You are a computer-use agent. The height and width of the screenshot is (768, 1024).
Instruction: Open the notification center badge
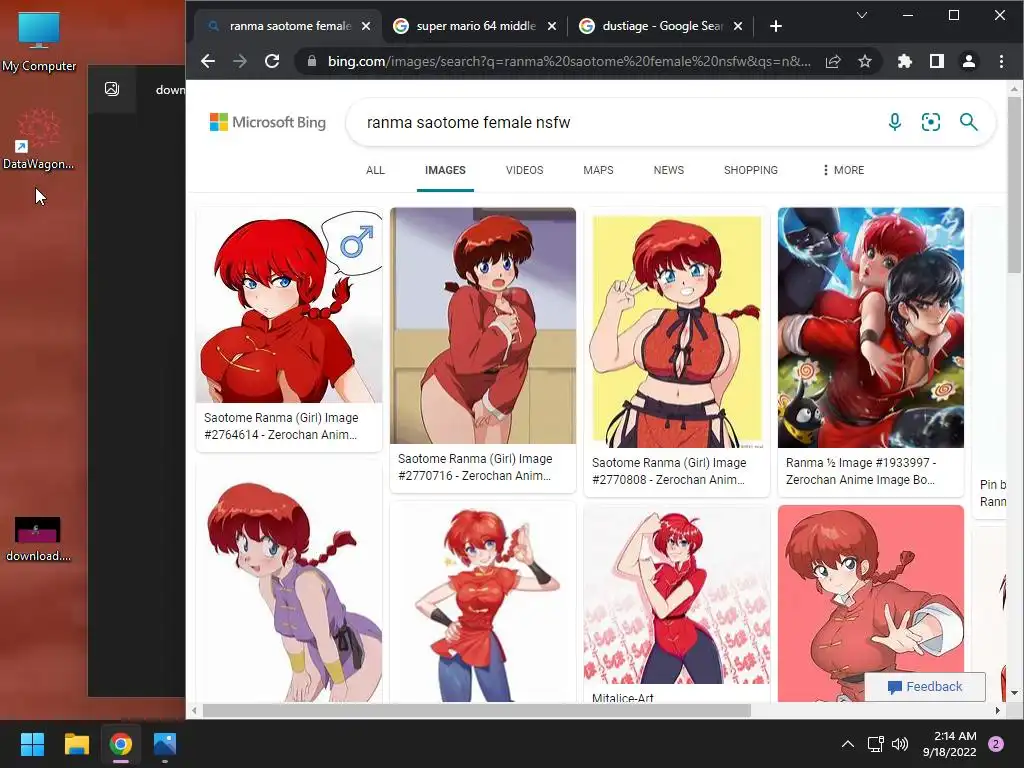click(x=996, y=744)
